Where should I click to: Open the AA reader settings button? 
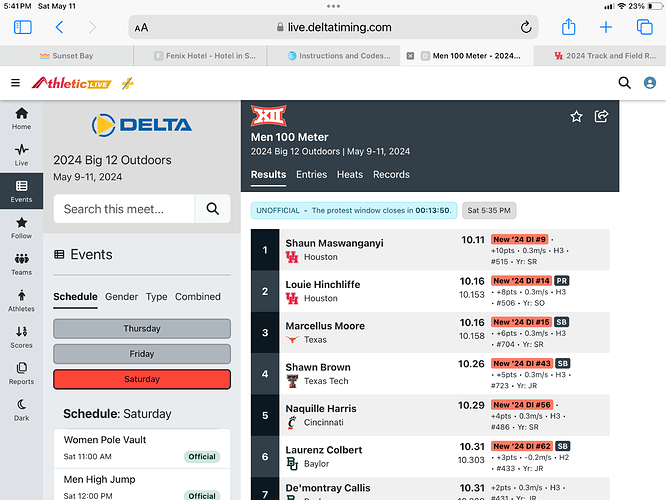click(141, 28)
